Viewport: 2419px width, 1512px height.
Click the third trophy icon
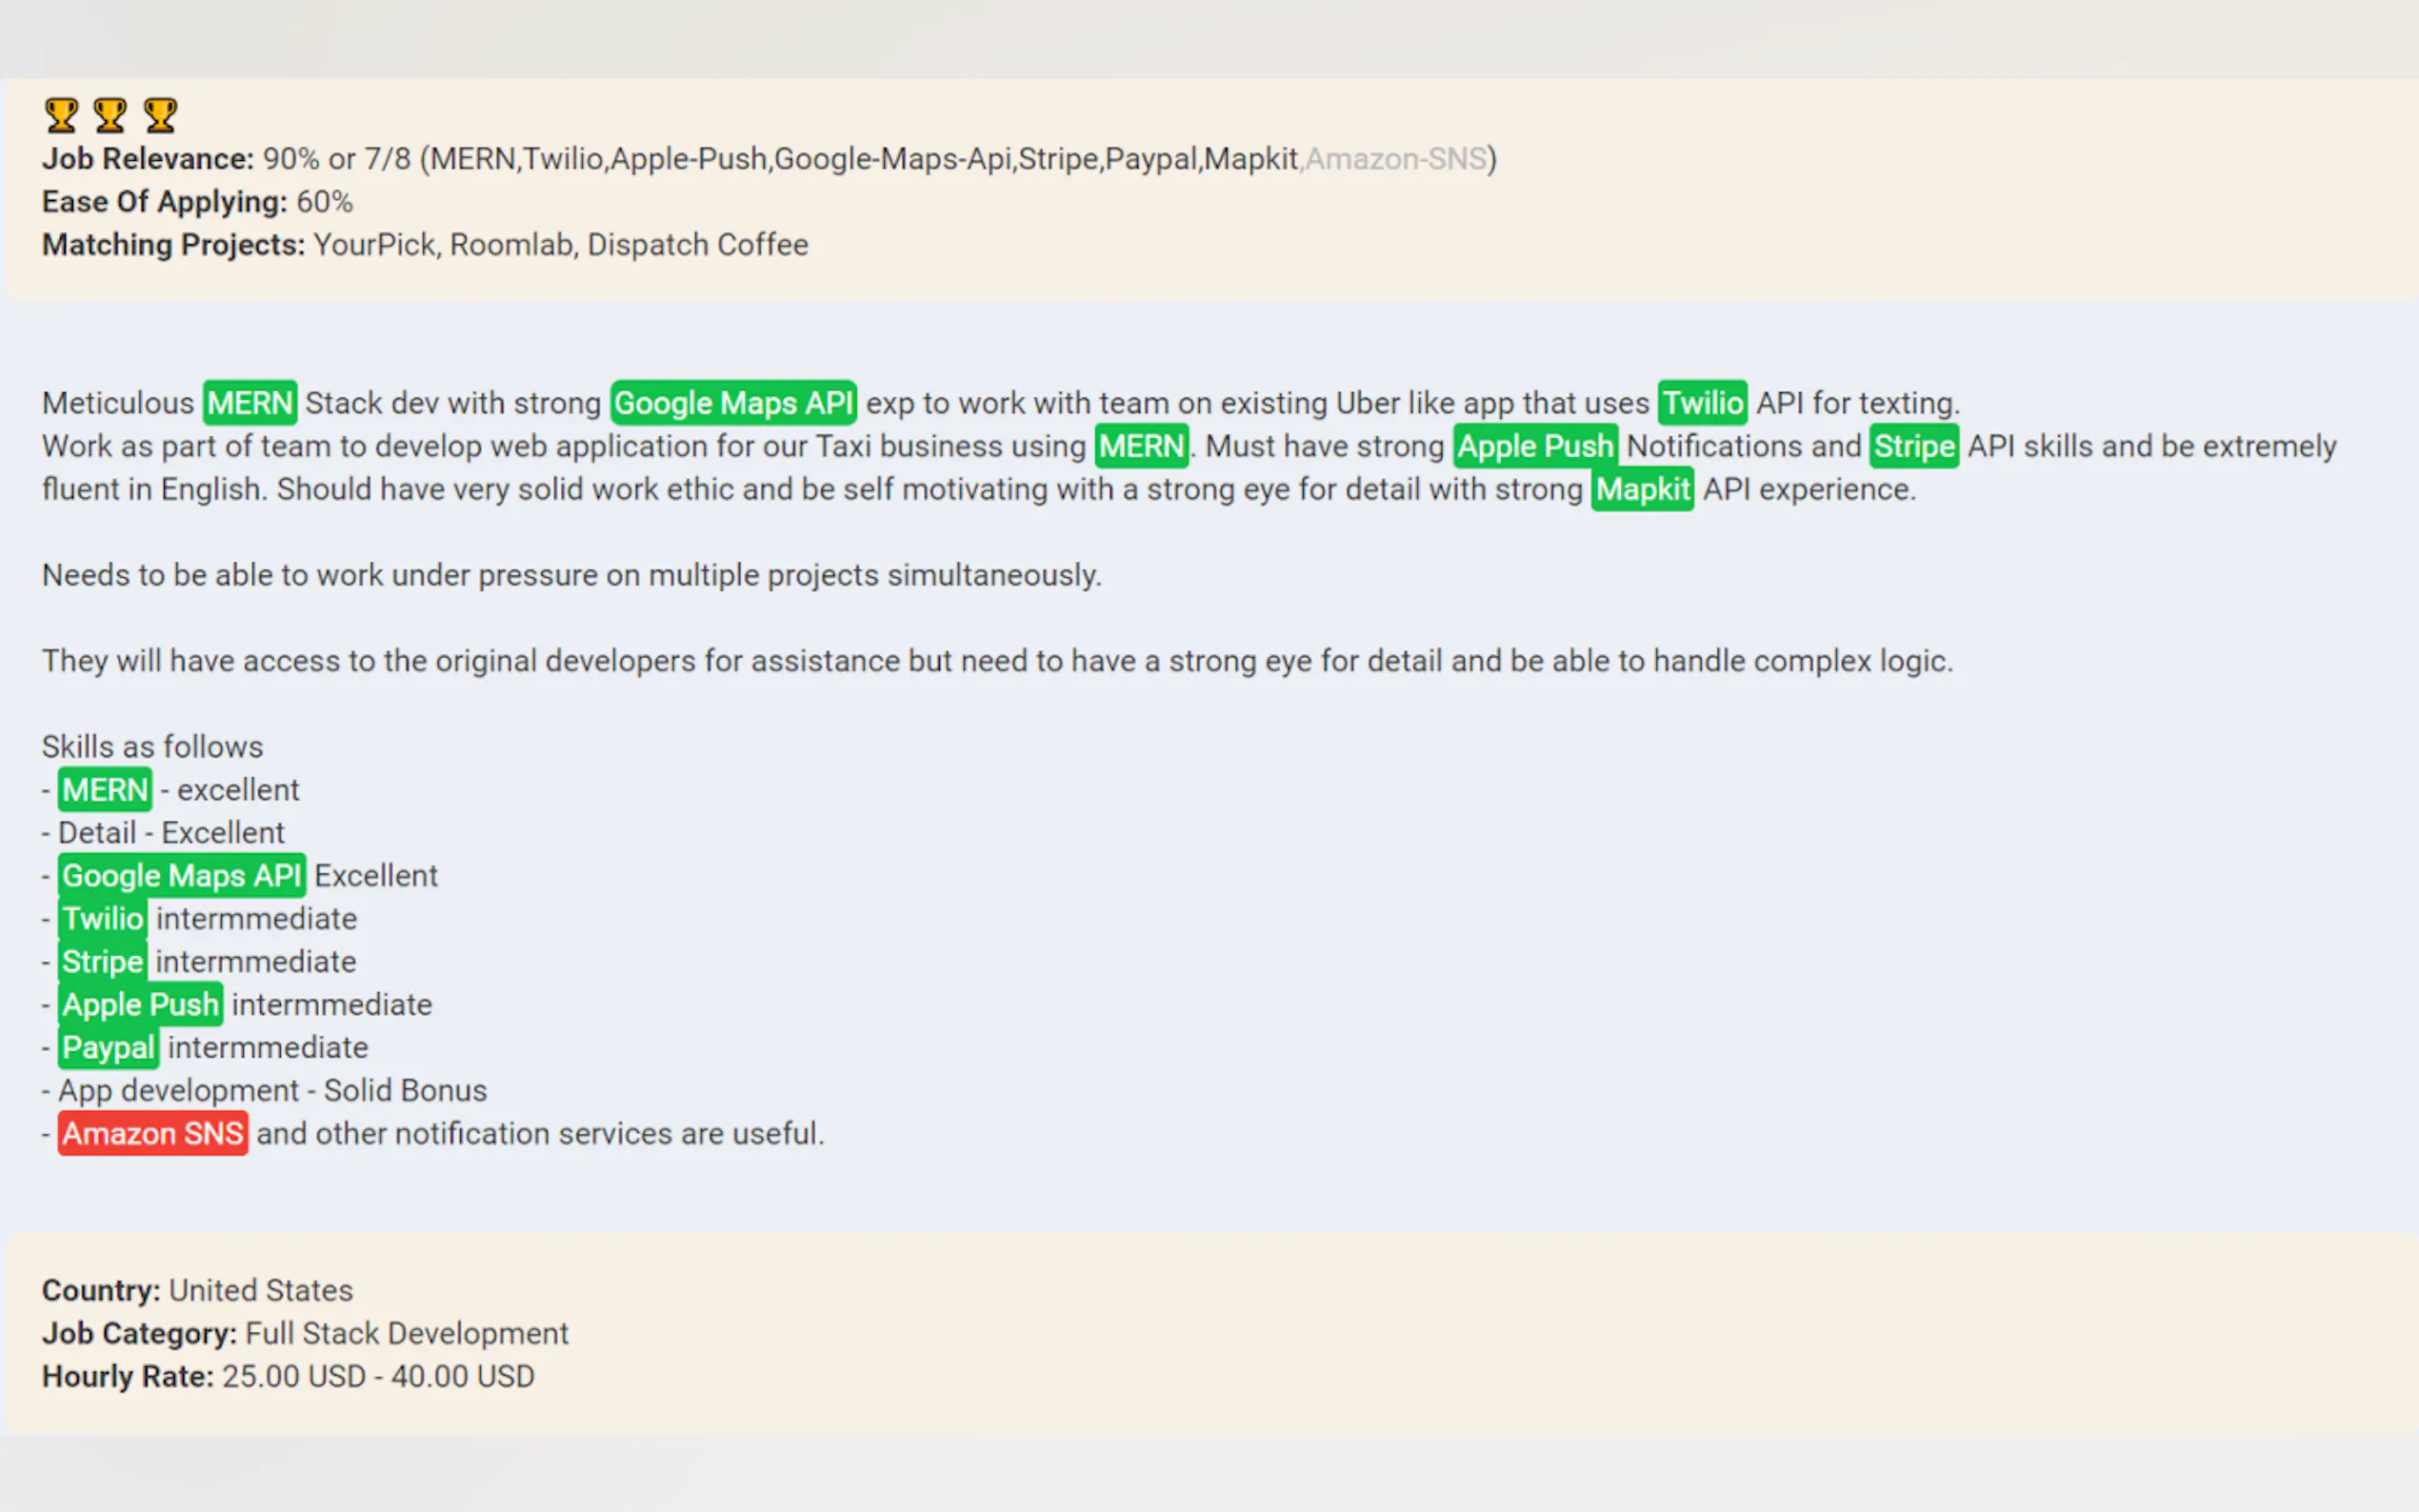(x=160, y=115)
